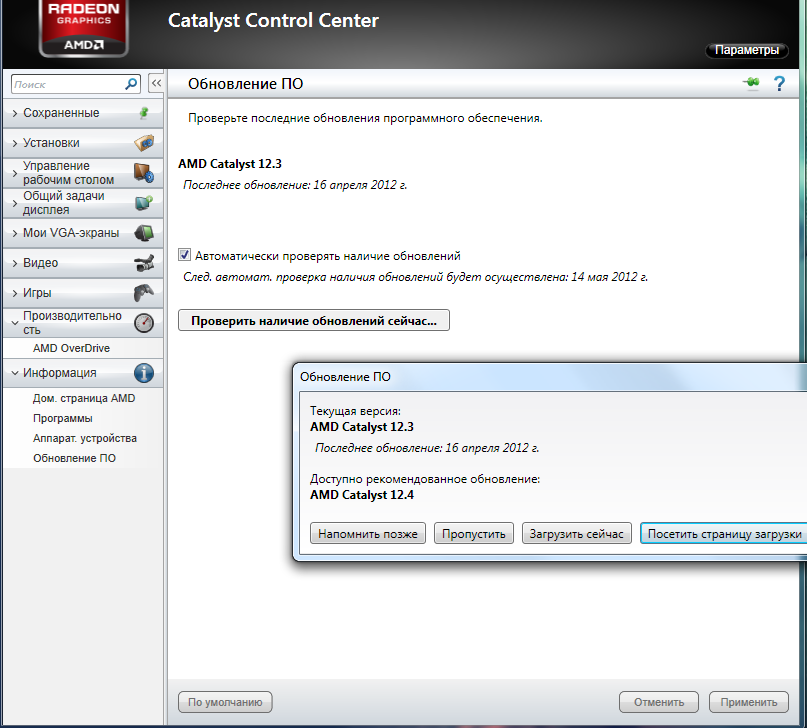807x728 pixels.
Task: Click Напомнить позже in update dialog
Action: pos(368,534)
